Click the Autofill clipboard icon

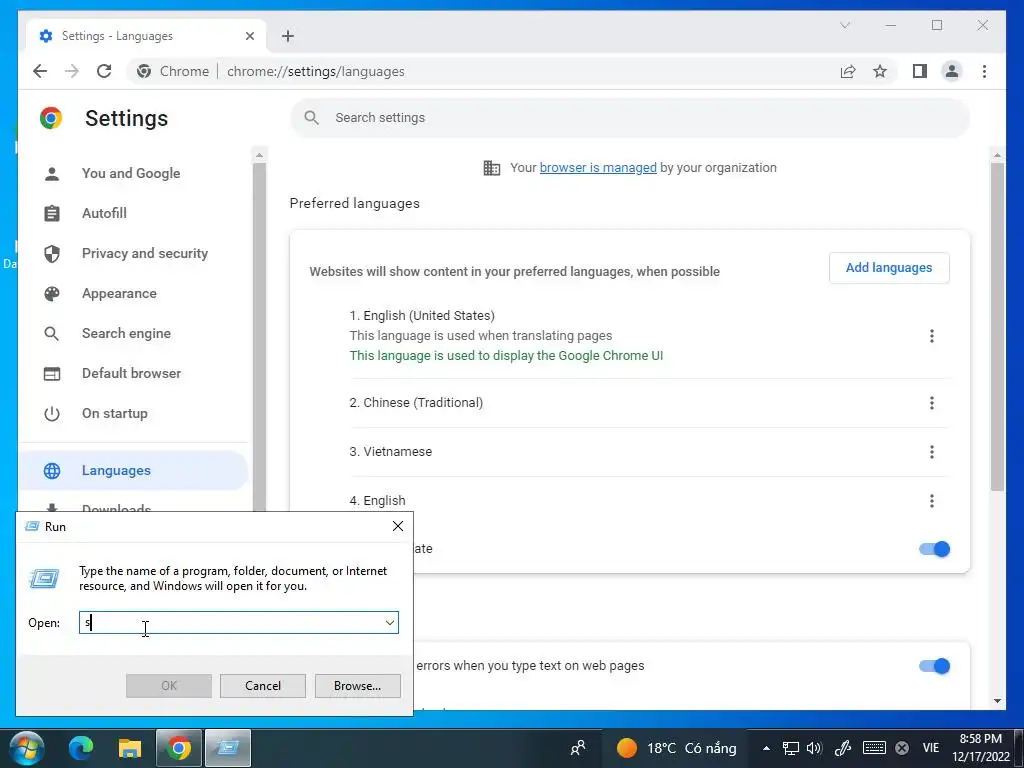[x=52, y=214]
